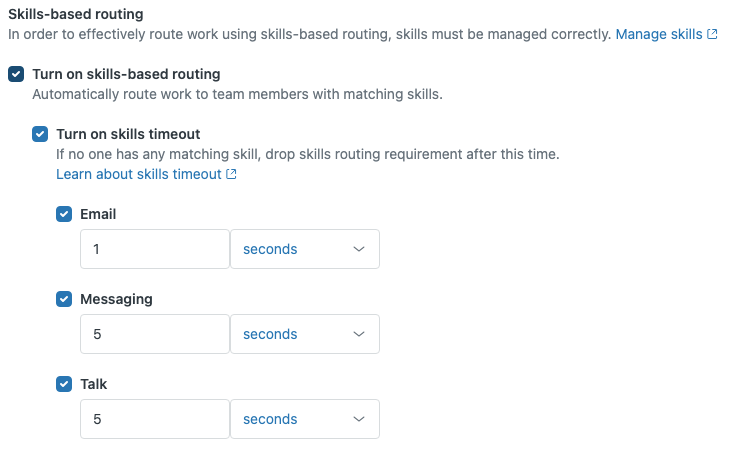The width and height of the screenshot is (729, 451).
Task: Click the Email timeout value field
Action: pos(155,249)
